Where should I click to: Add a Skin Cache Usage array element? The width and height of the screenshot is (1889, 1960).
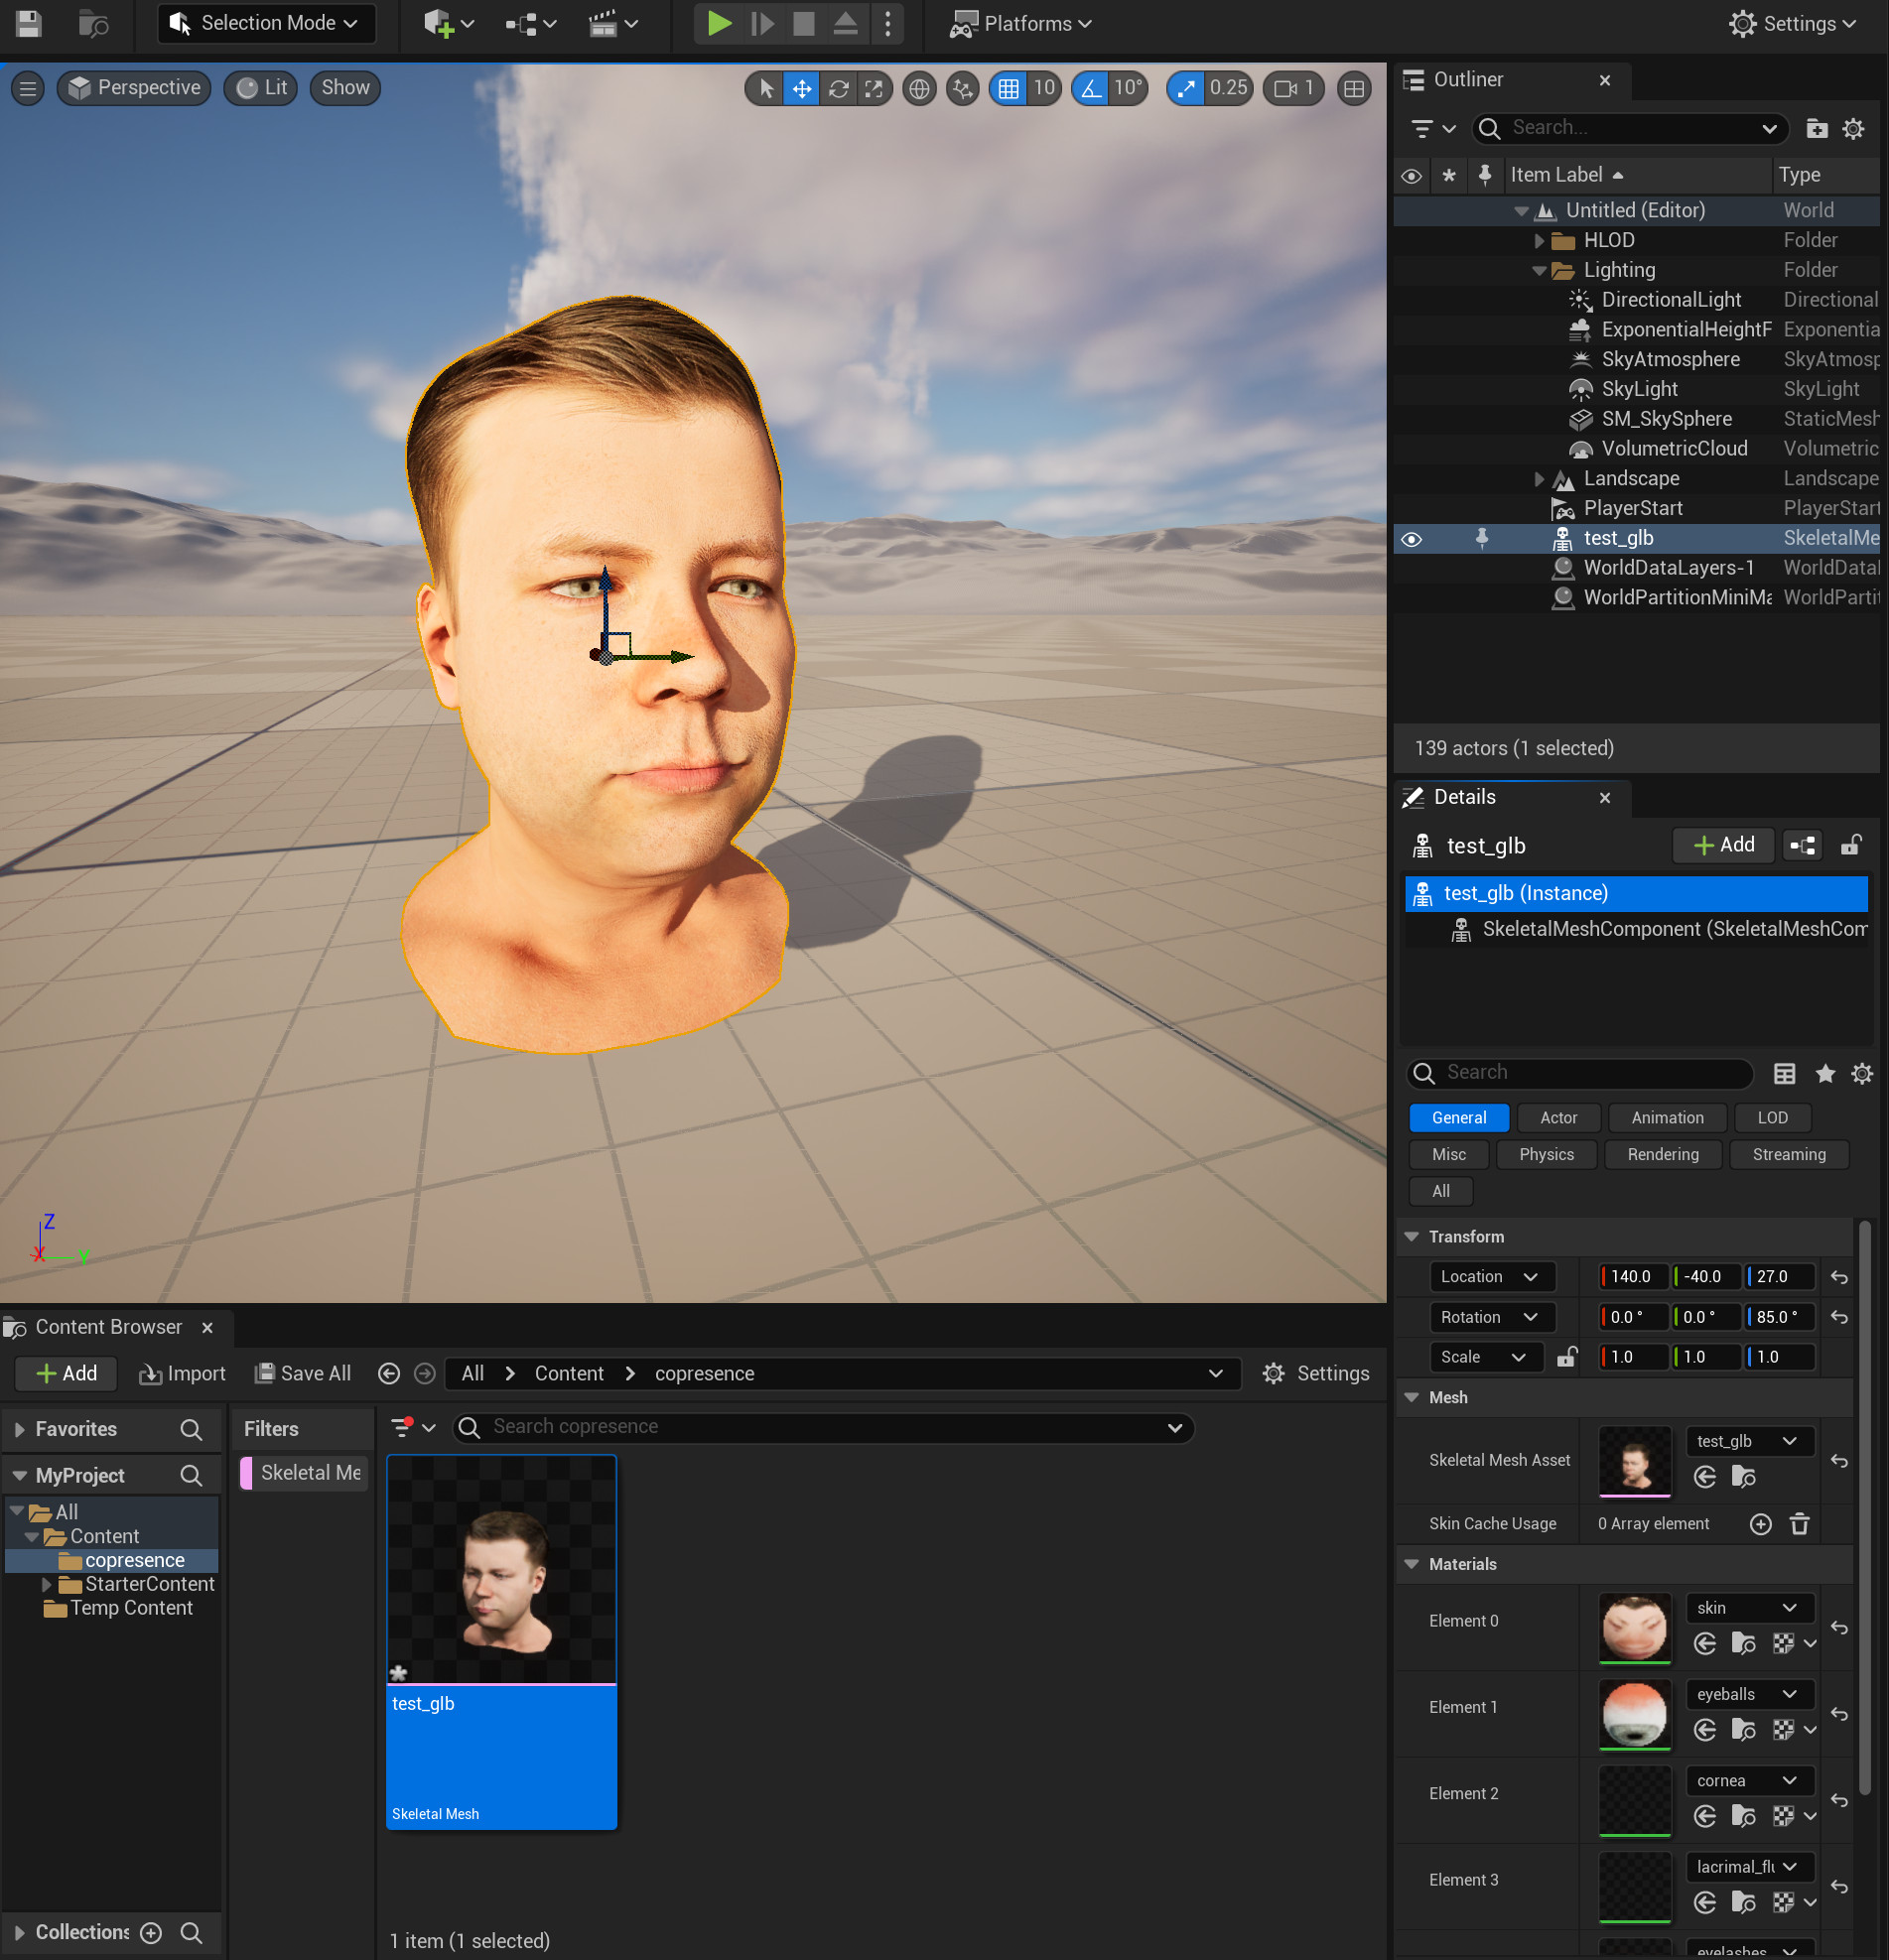(x=1760, y=1524)
